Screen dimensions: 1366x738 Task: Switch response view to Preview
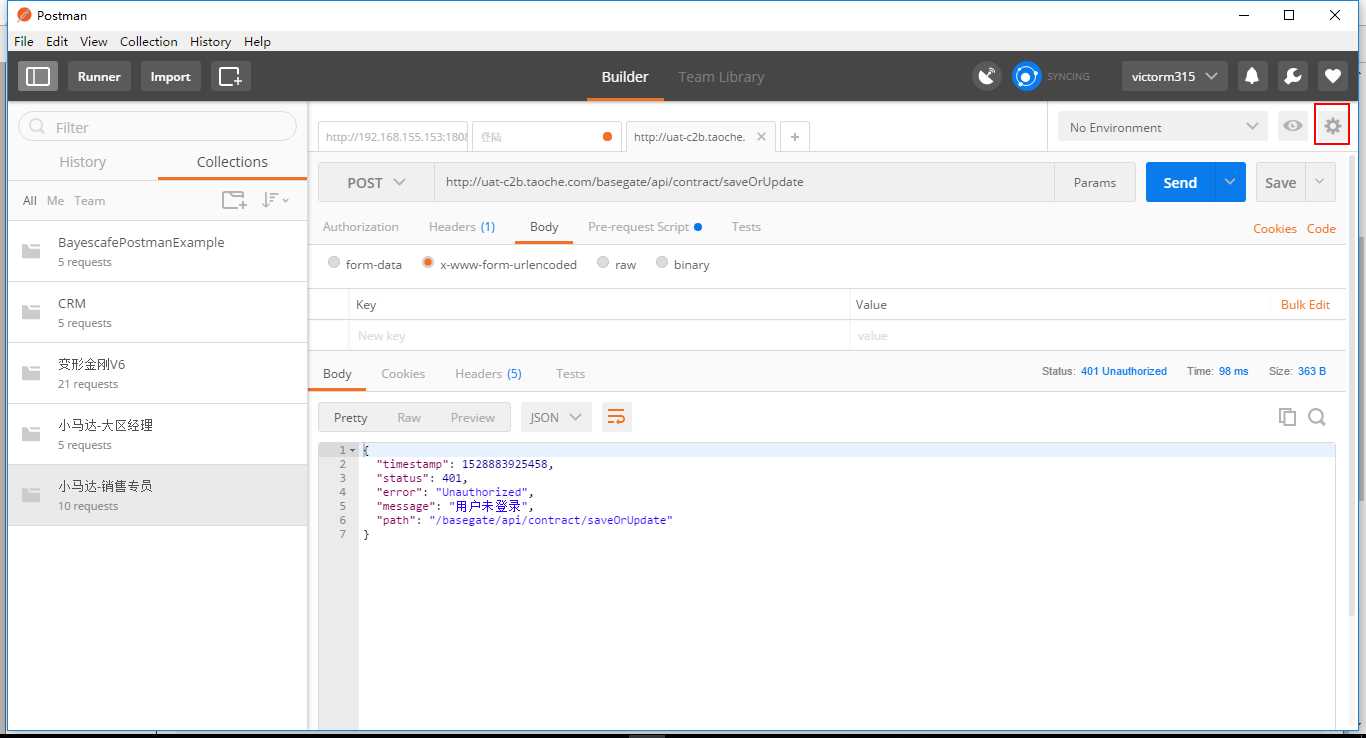click(472, 417)
